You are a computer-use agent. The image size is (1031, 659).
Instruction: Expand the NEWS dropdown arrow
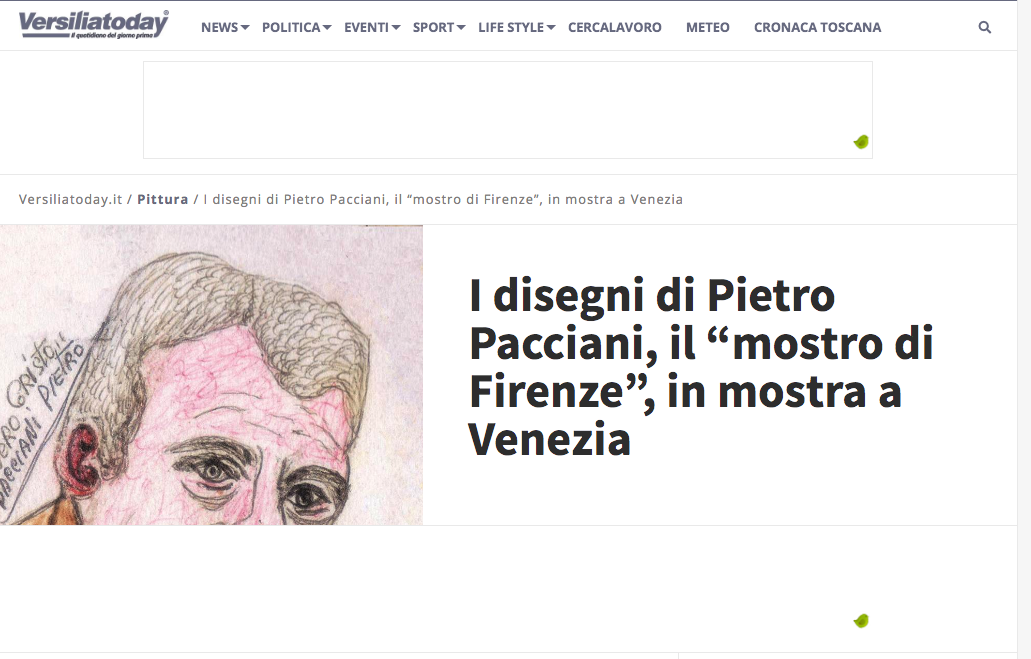point(245,28)
